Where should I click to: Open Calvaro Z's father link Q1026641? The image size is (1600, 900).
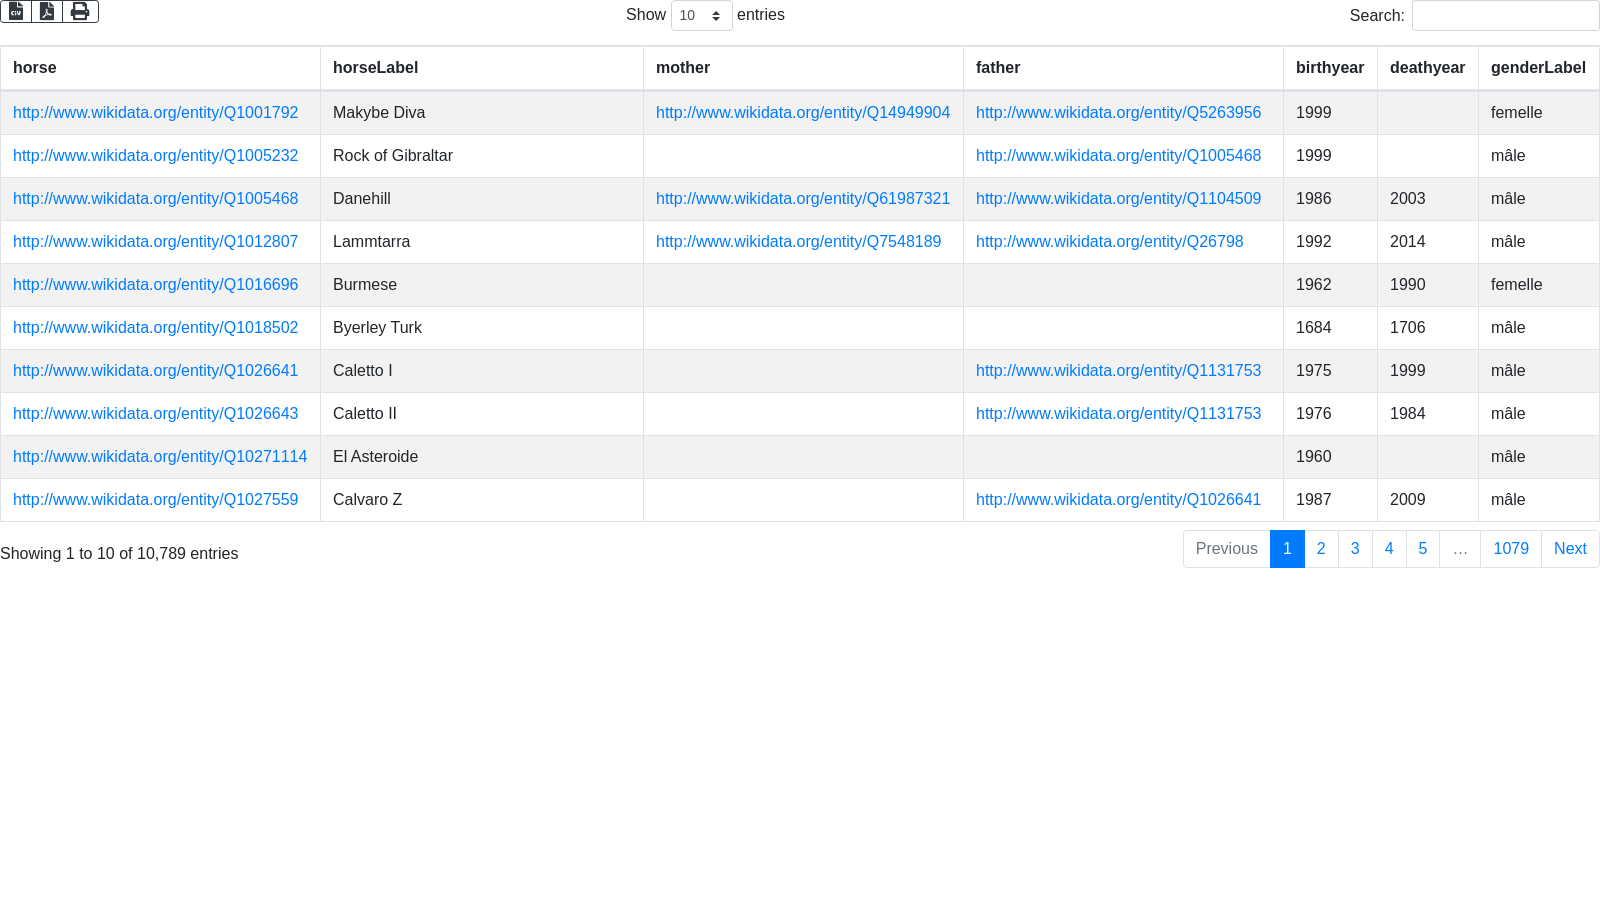pyautogui.click(x=1118, y=500)
